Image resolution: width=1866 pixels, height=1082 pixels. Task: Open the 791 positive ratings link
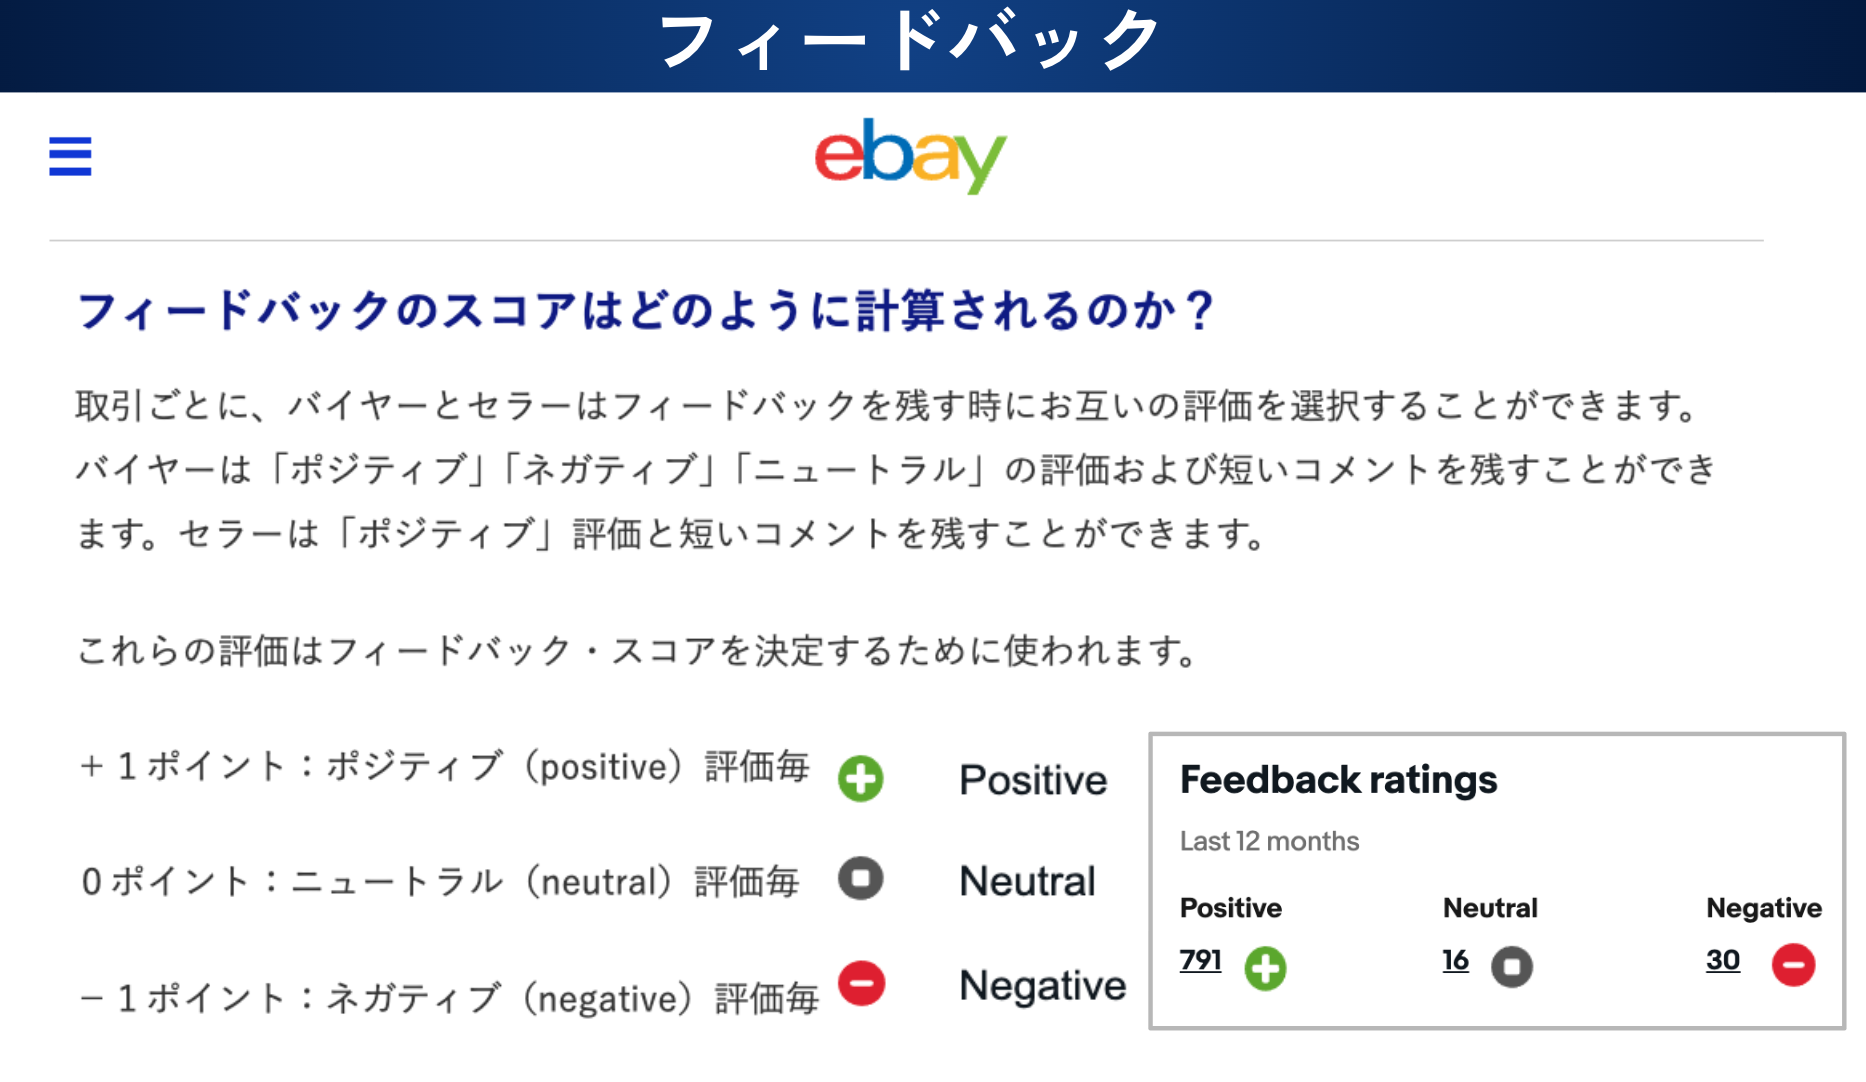click(1200, 960)
